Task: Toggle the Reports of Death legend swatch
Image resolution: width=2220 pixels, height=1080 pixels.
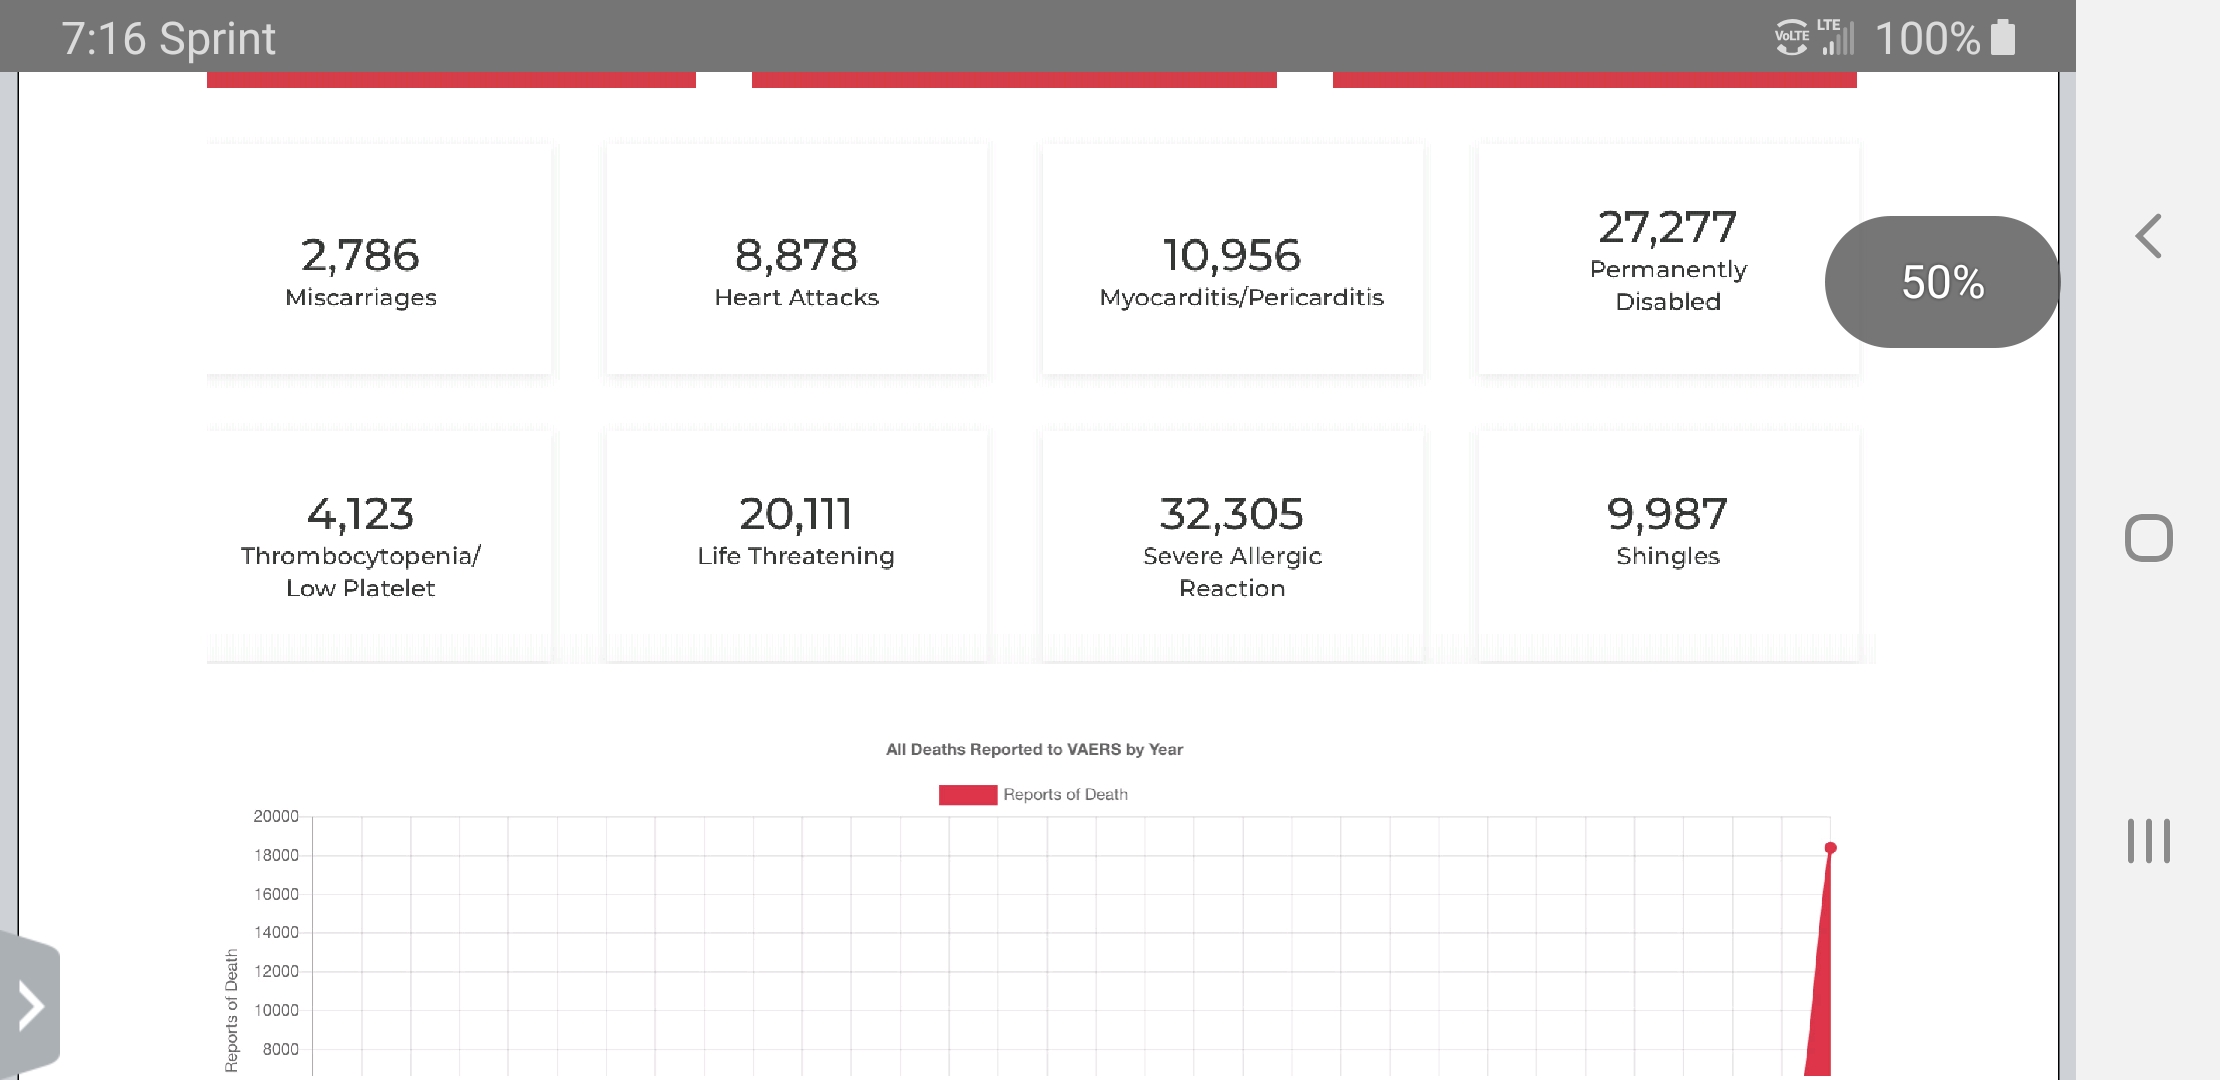Action: coord(968,795)
